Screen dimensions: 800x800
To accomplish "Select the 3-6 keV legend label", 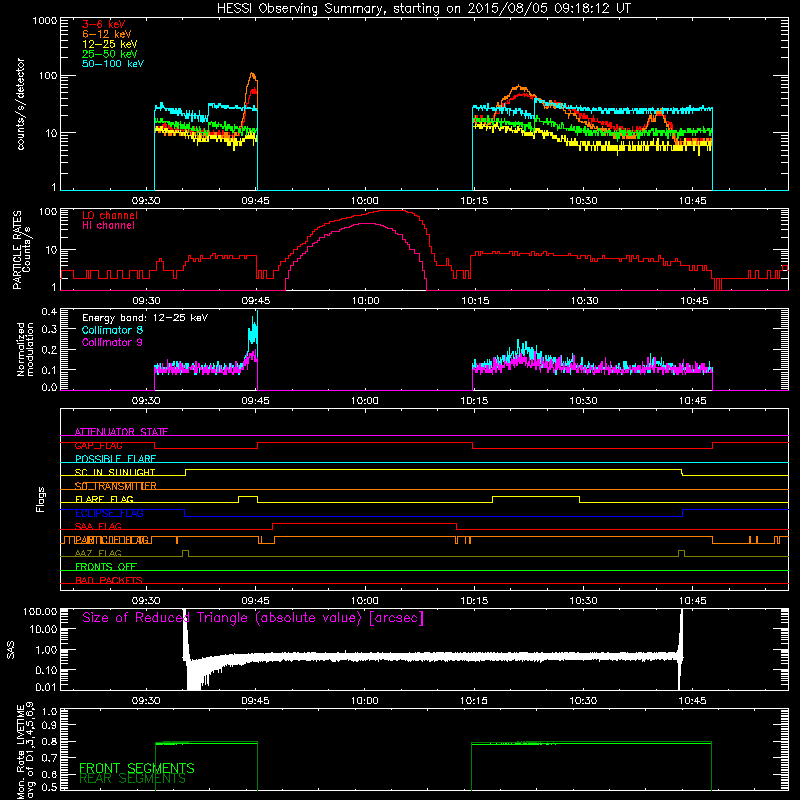I will click(x=104, y=24).
